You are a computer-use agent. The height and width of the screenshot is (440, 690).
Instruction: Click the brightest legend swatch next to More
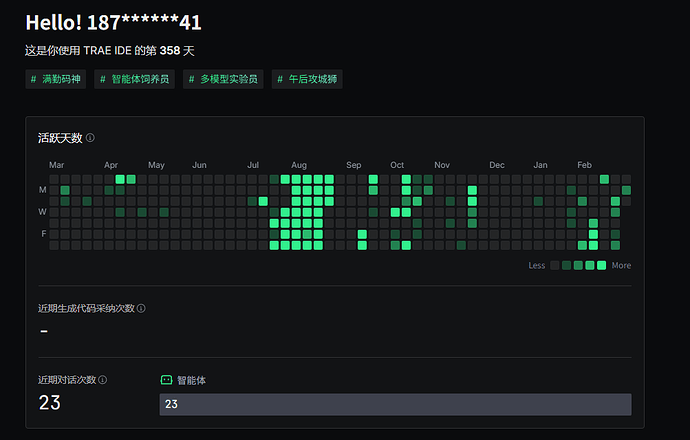[x=602, y=265]
